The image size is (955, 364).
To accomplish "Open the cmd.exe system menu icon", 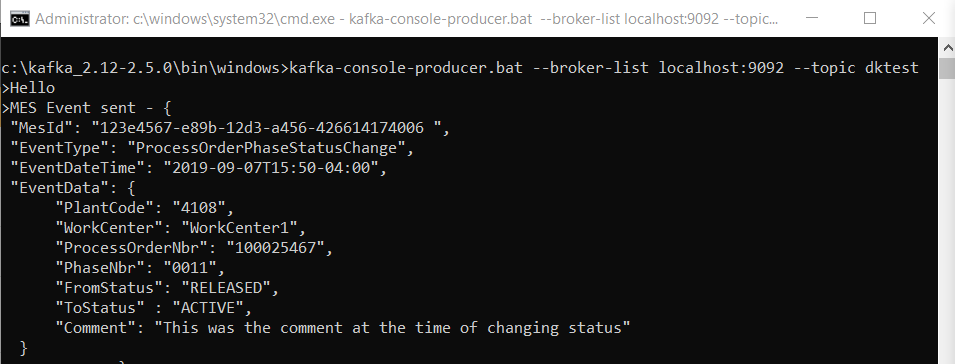I will pyautogui.click(x=20, y=19).
